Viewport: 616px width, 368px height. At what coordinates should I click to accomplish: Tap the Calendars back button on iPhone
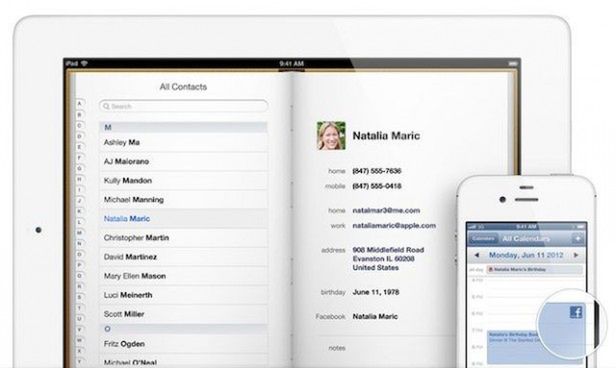pos(483,239)
